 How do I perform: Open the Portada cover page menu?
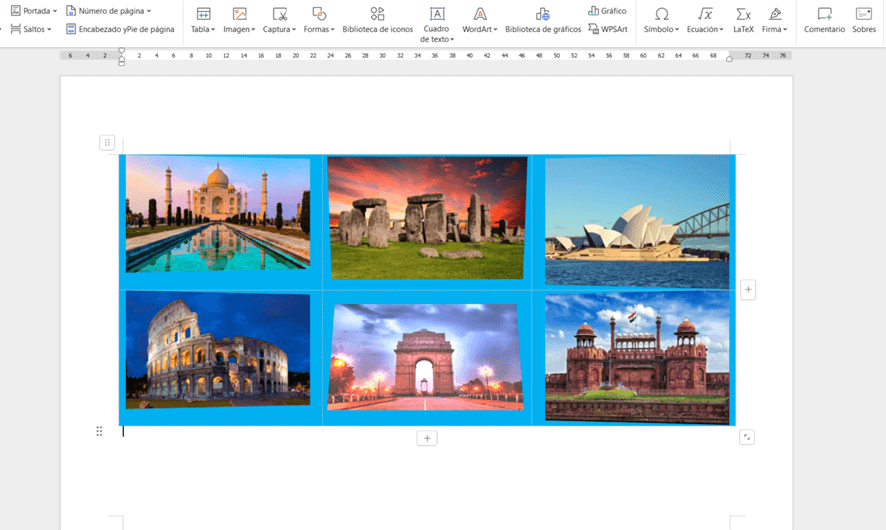[34, 11]
